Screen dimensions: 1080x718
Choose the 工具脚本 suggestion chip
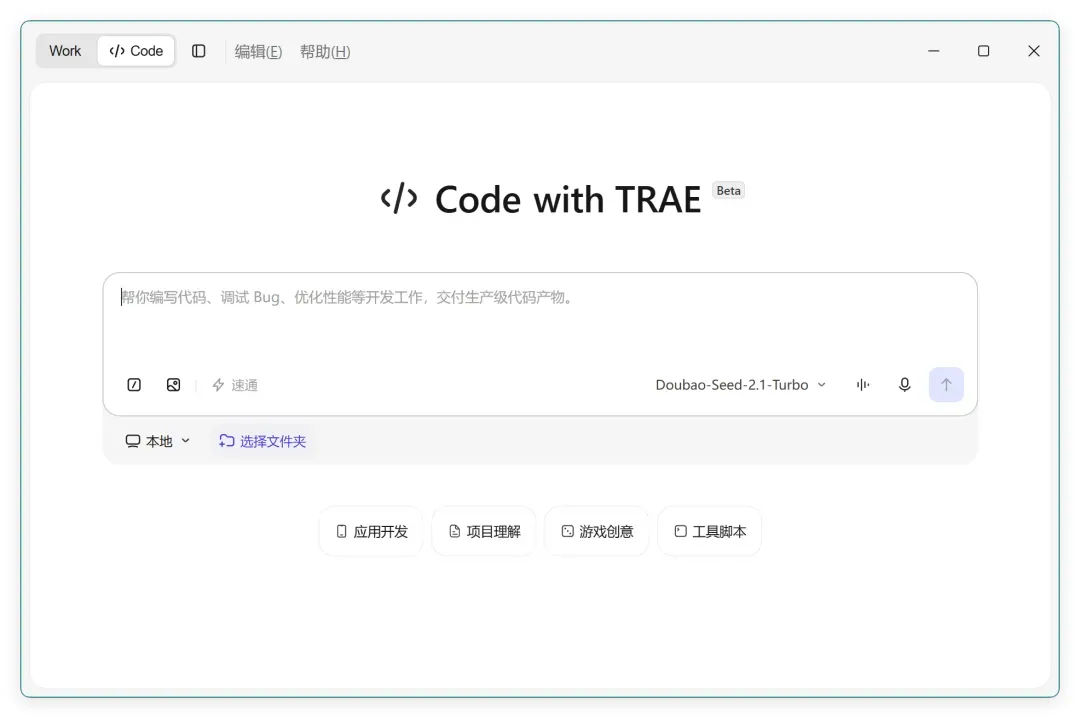[x=710, y=531]
